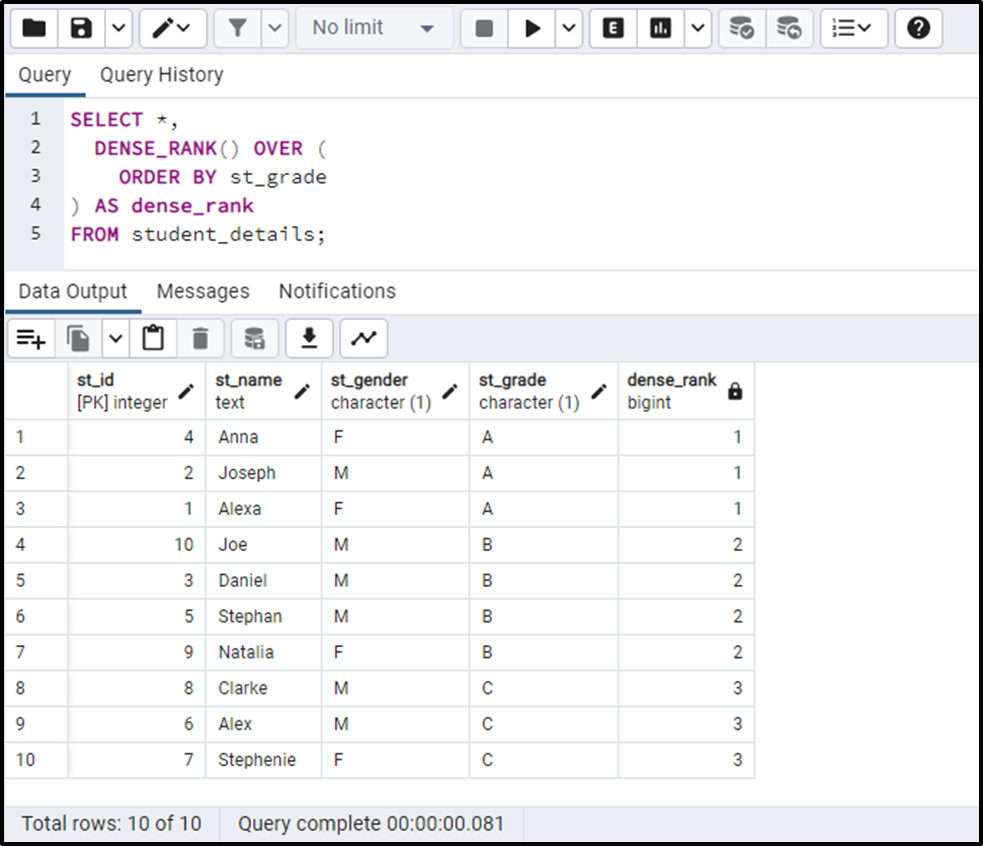Execute the query with the play button

tap(533, 28)
